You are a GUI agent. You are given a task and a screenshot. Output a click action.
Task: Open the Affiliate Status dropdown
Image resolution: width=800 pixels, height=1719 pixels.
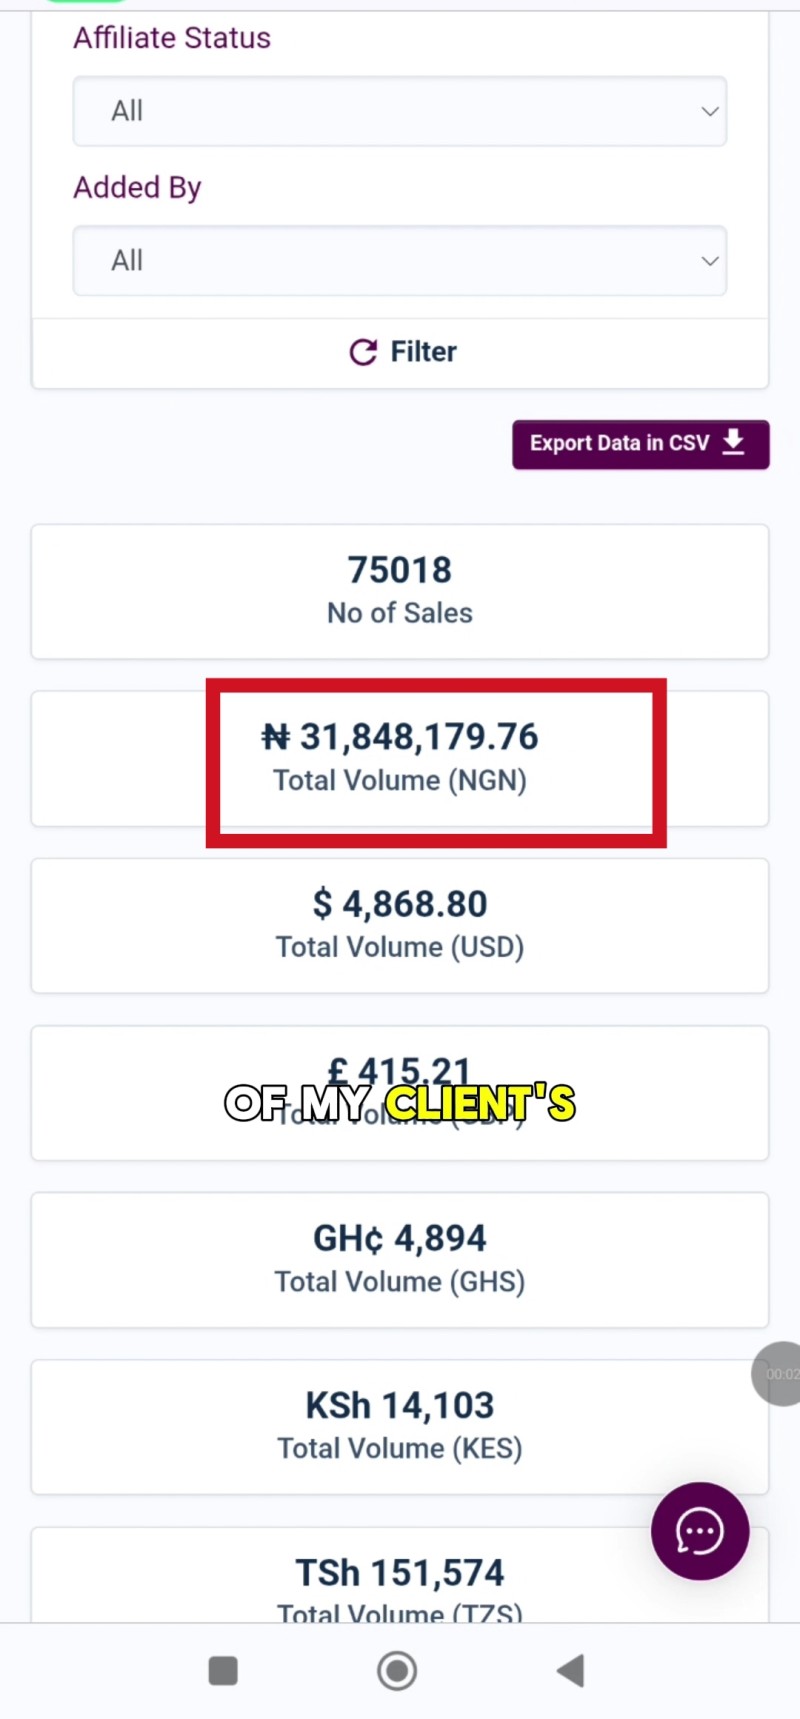pyautogui.click(x=400, y=111)
